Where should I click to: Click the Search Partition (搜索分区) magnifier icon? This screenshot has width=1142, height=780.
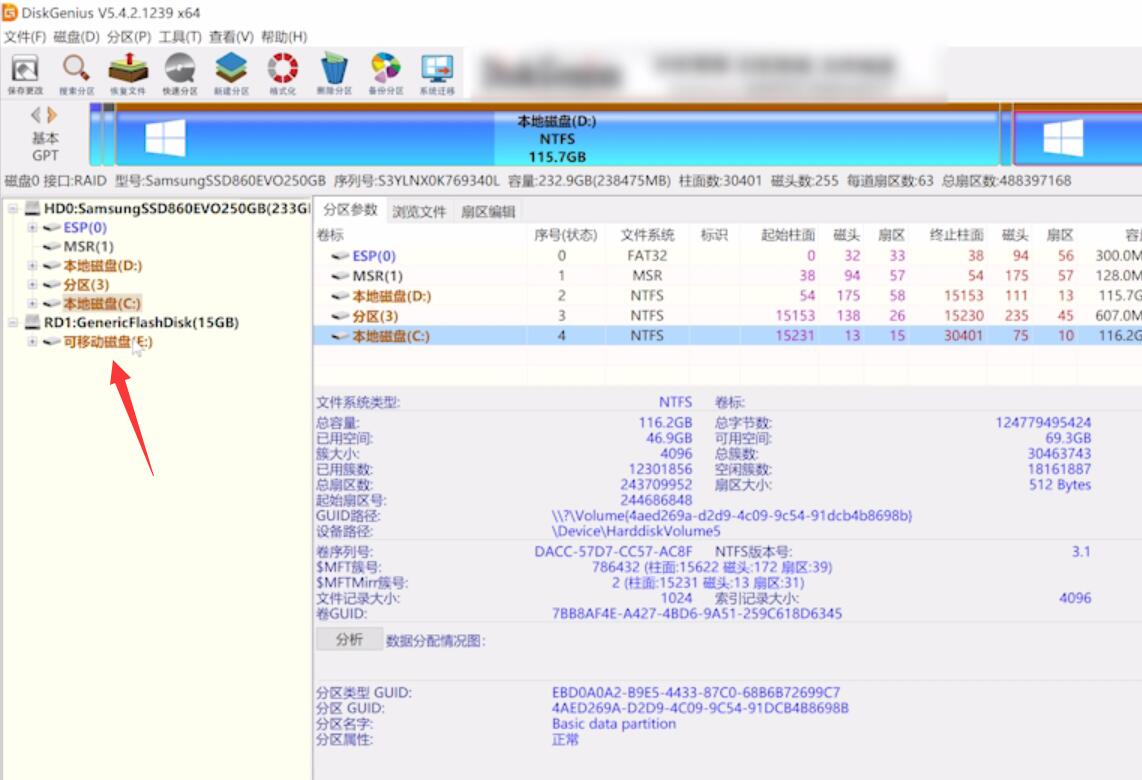tap(76, 74)
